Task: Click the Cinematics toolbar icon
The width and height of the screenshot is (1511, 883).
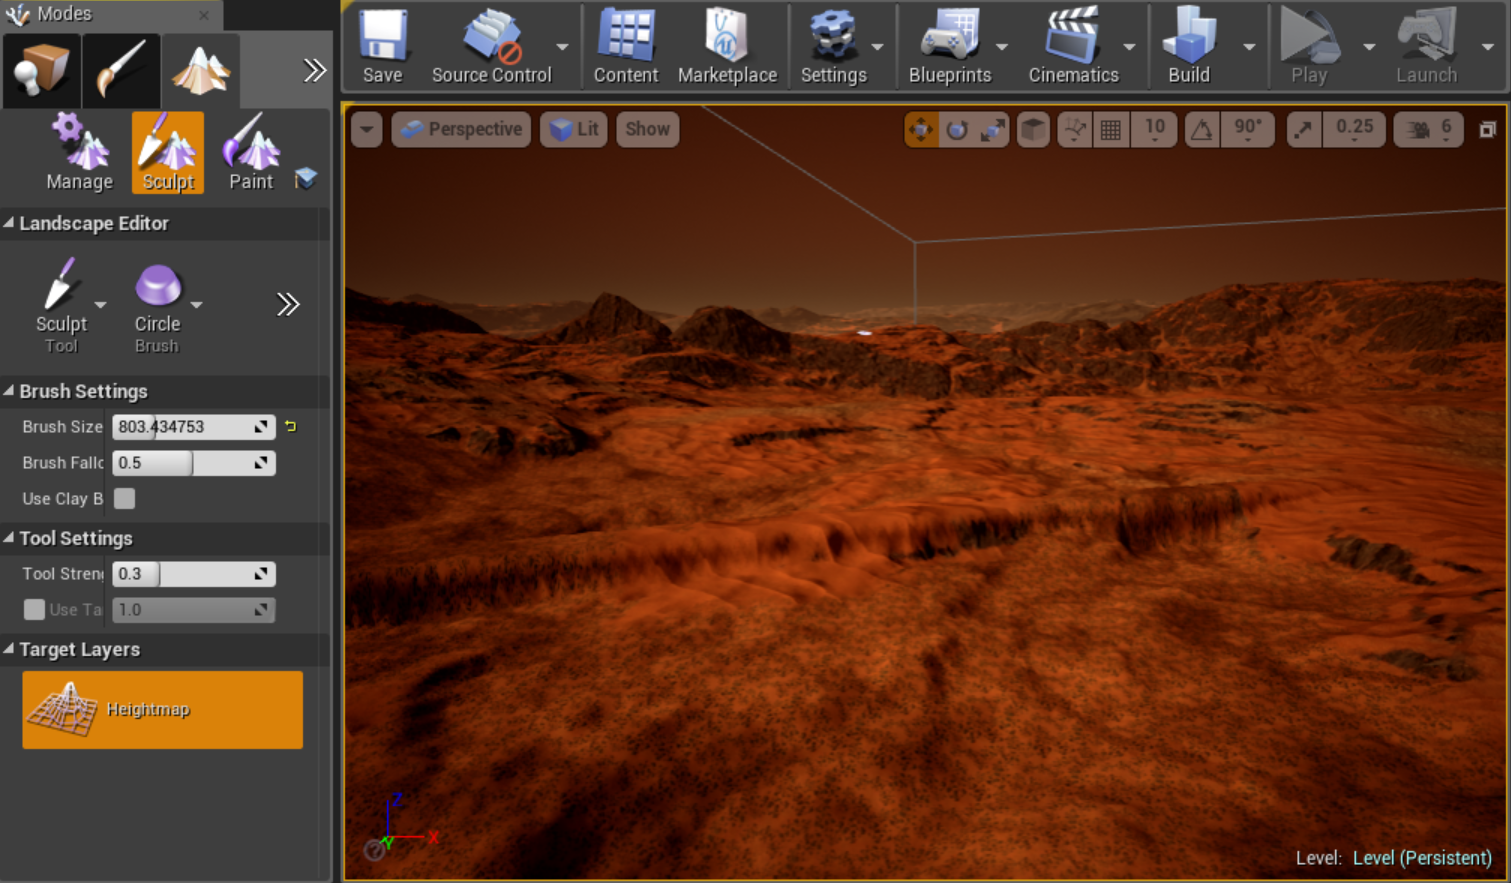Action: [x=1073, y=46]
